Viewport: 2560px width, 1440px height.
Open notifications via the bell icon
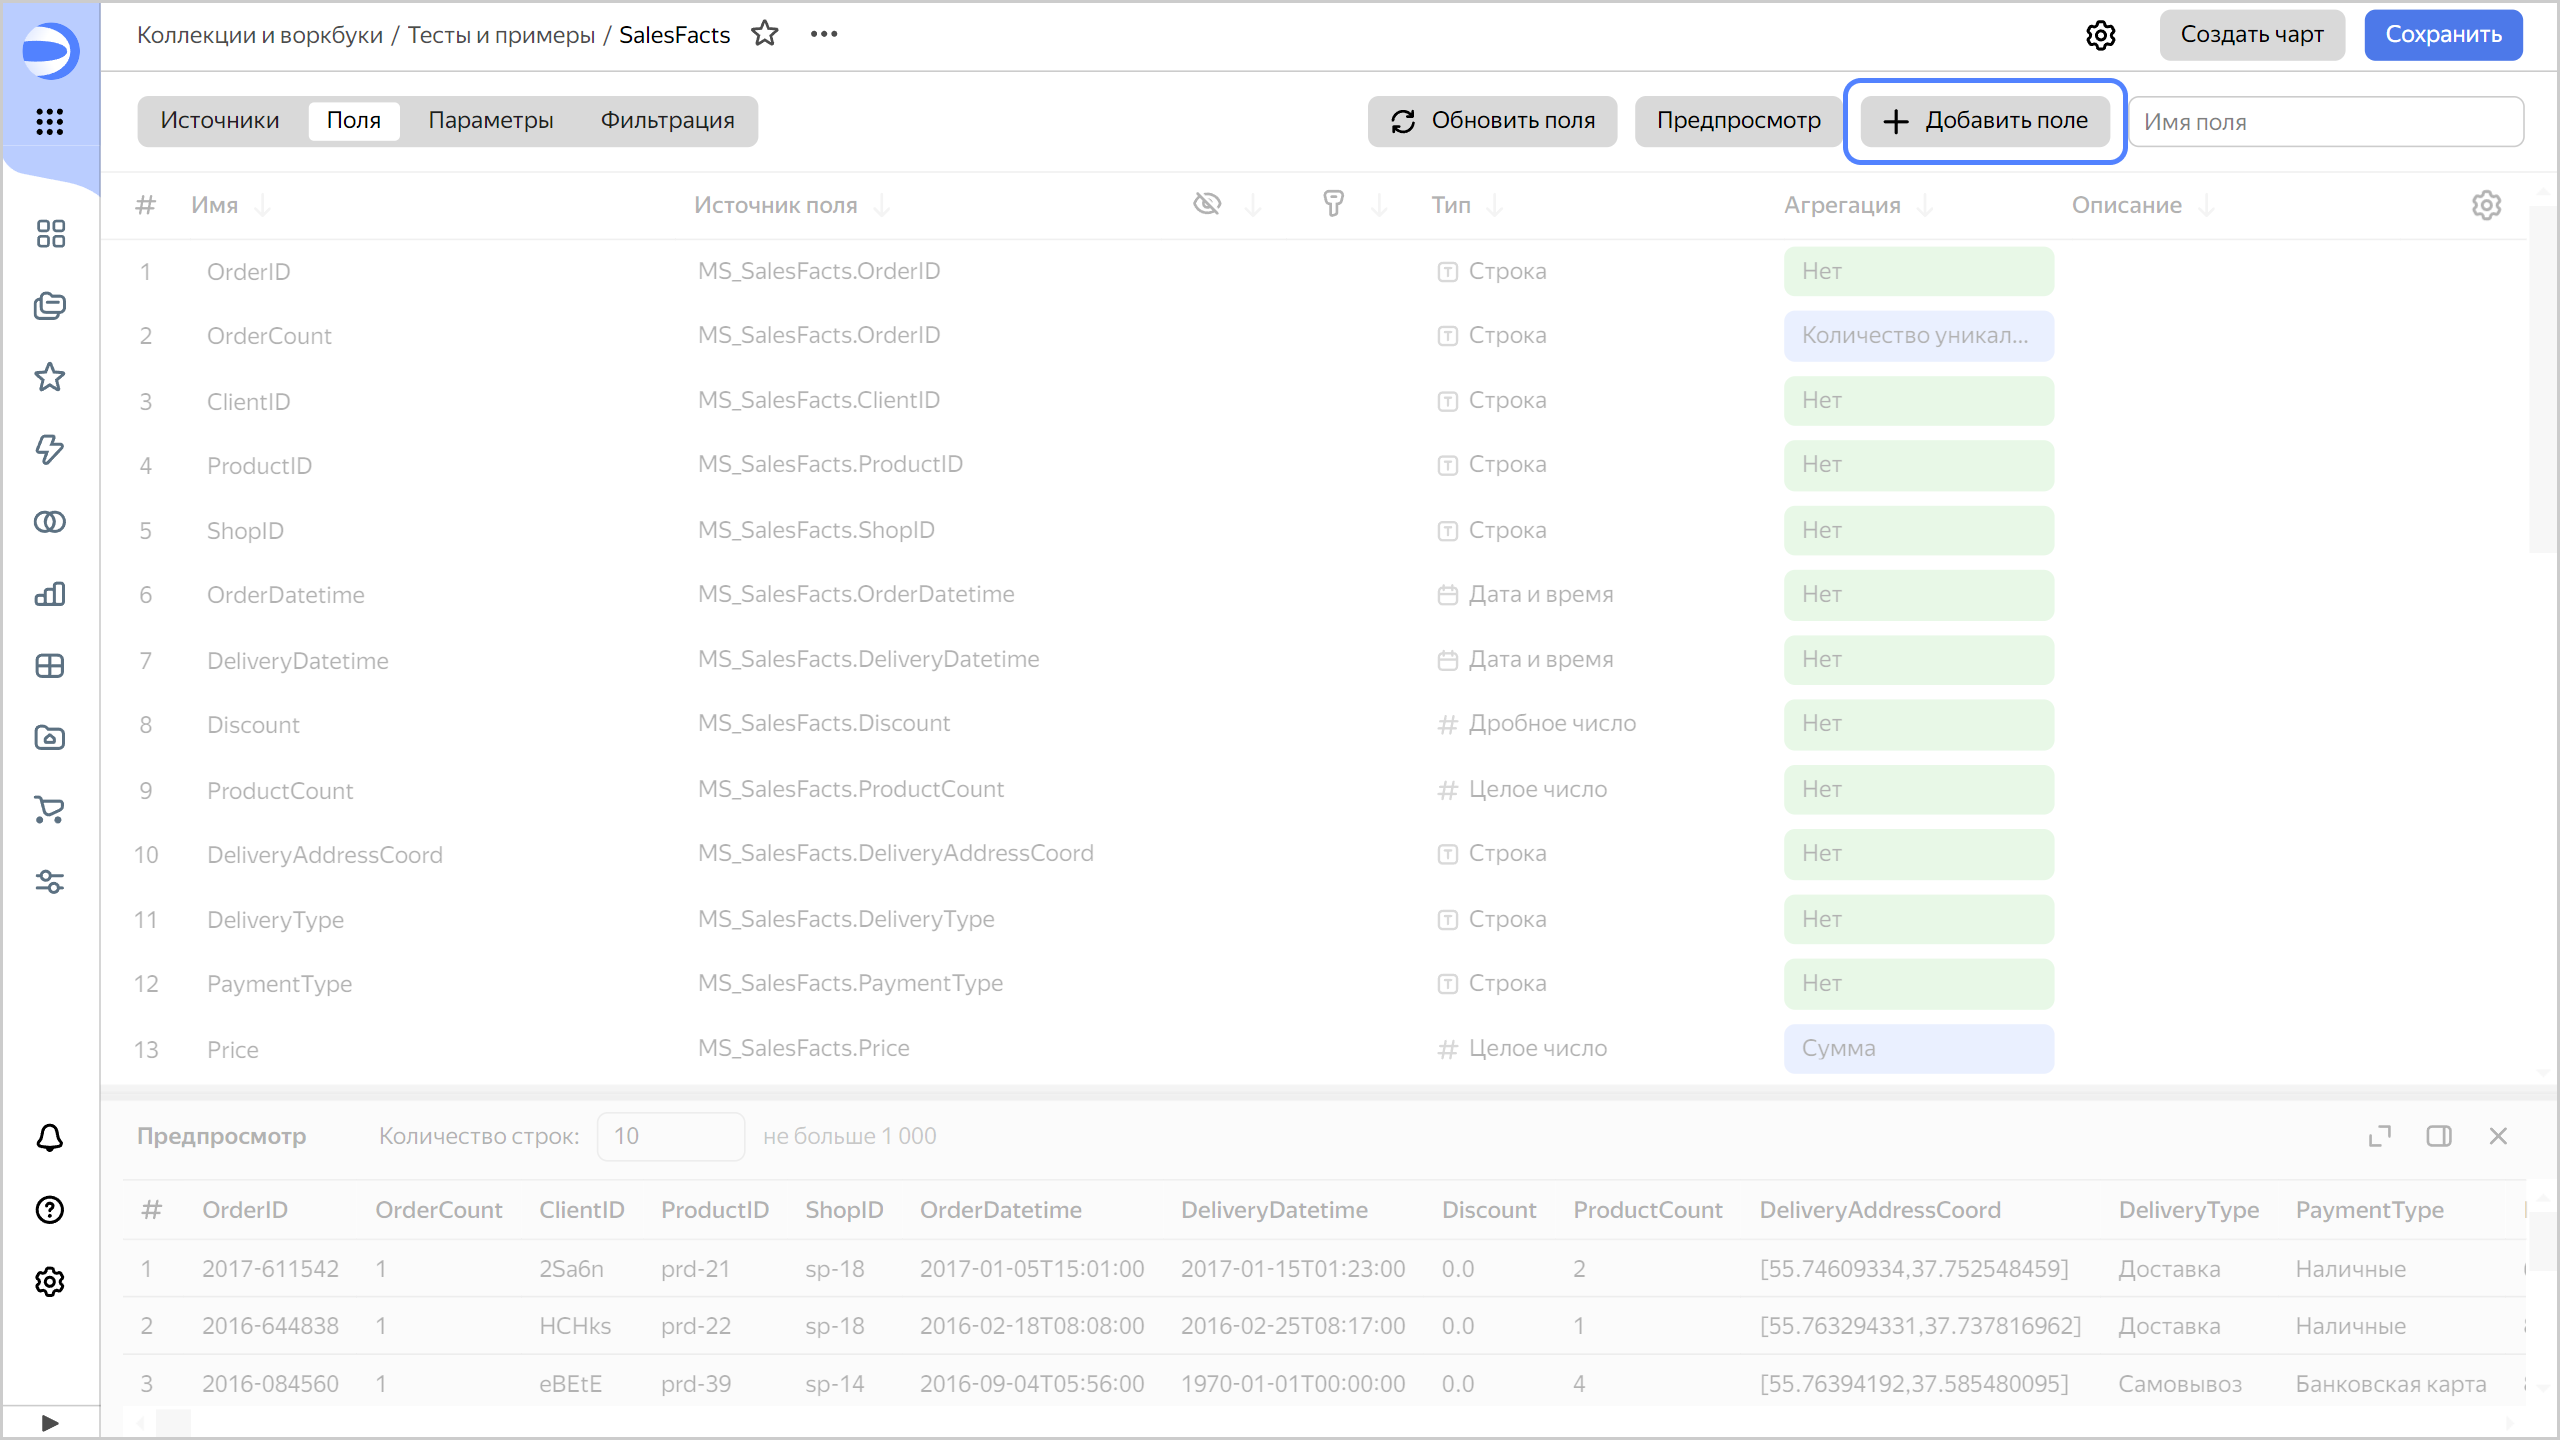tap(50, 1138)
